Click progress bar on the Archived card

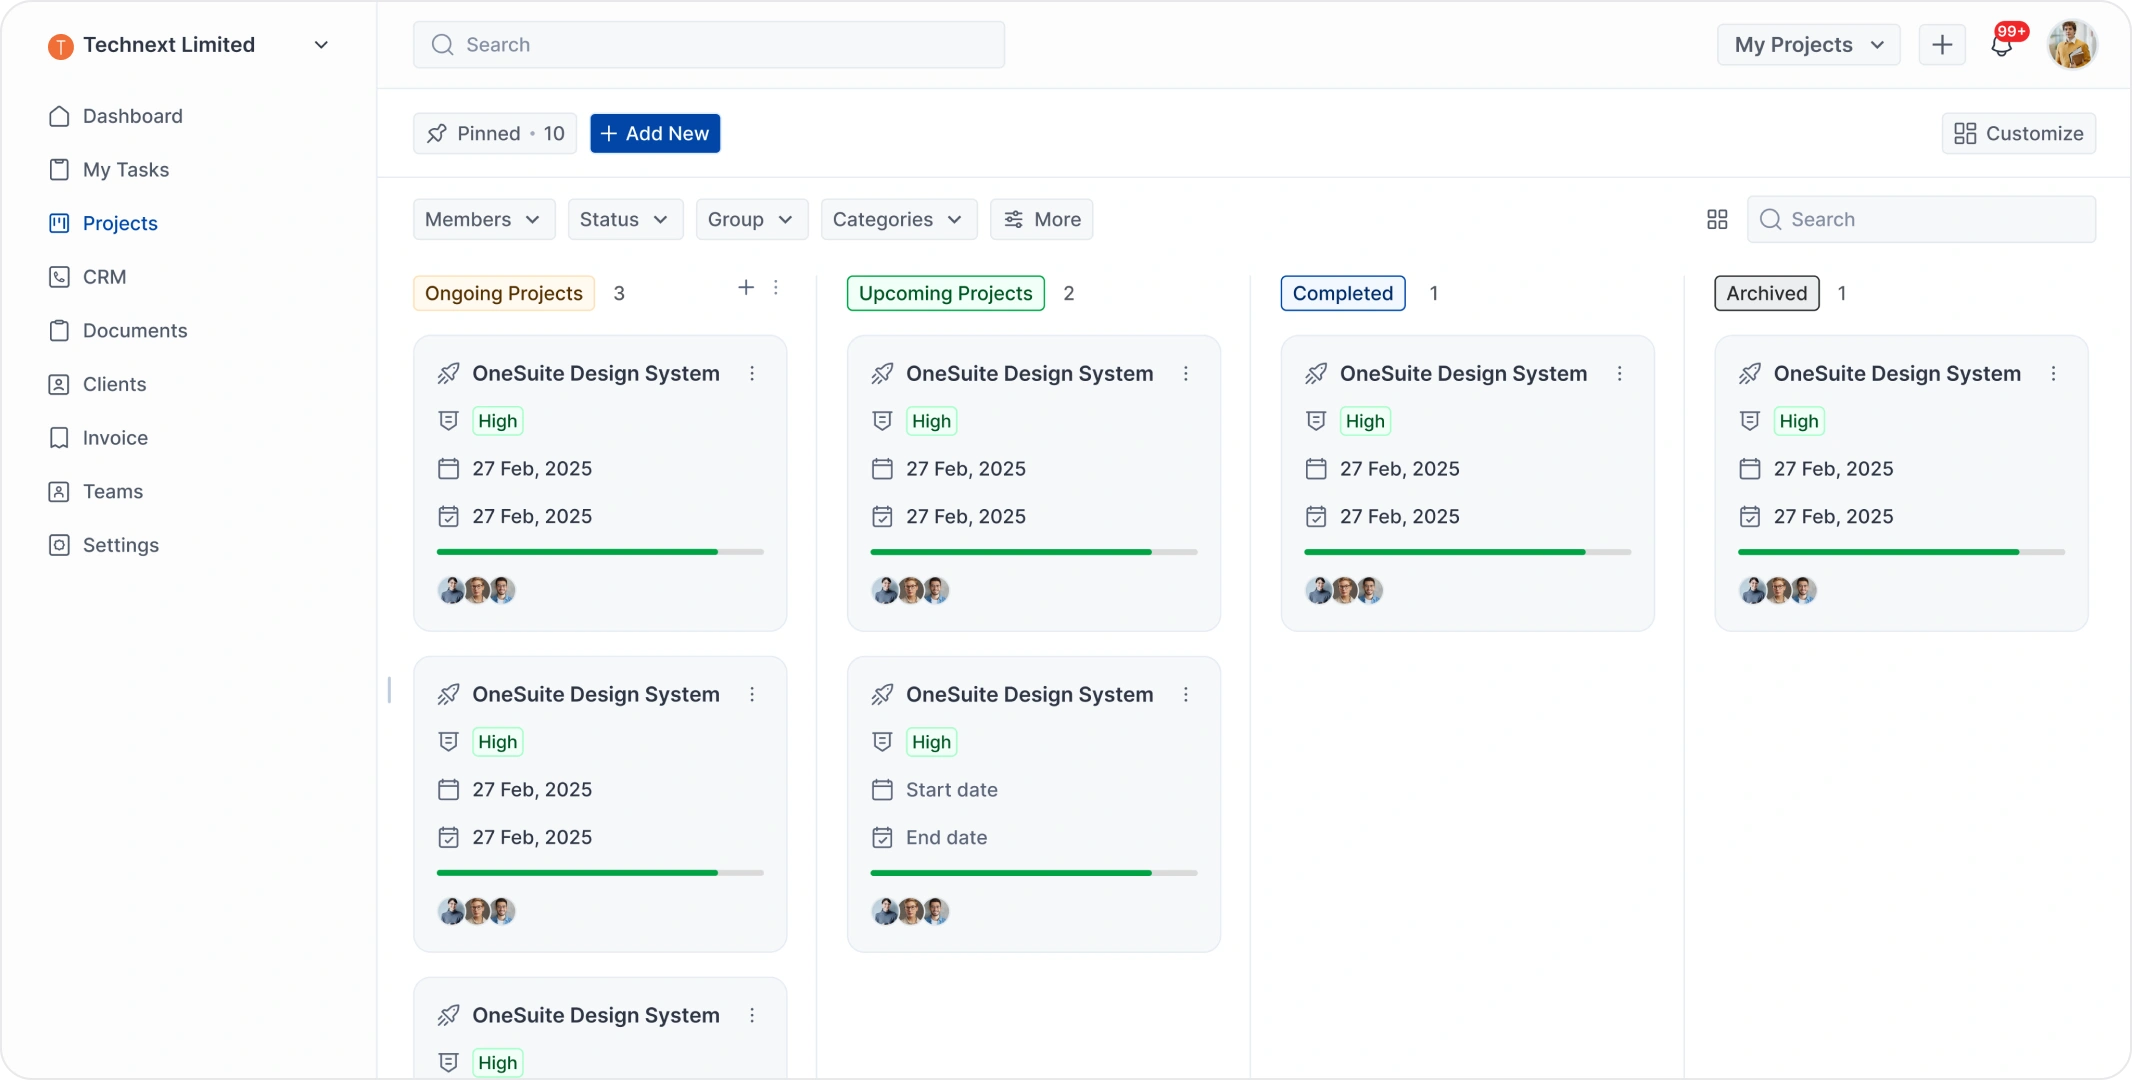1901,552
